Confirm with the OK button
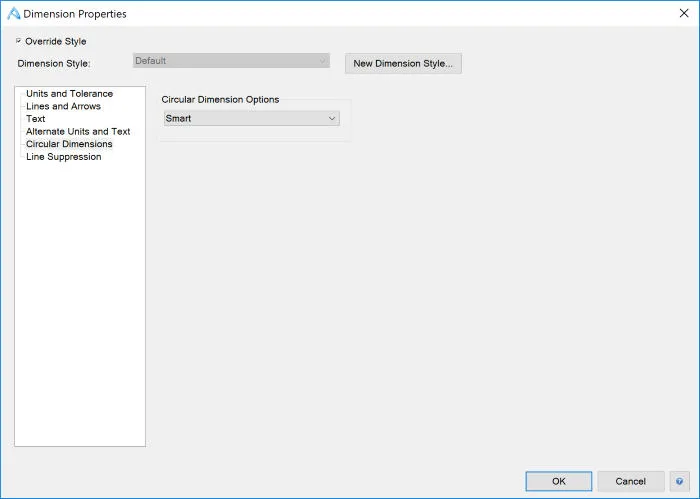Viewport: 700px width, 499px height. [x=559, y=481]
